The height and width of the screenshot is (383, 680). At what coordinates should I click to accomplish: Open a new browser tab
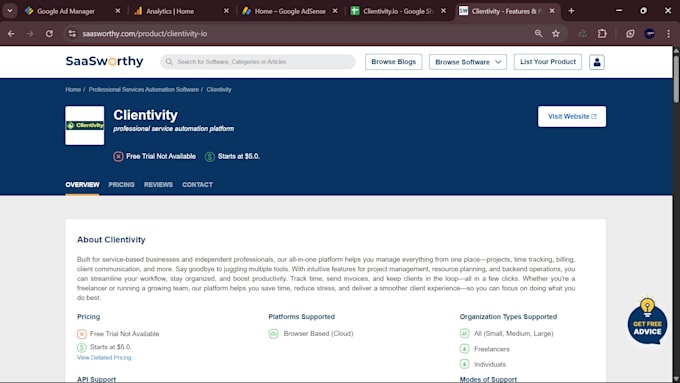tap(571, 11)
